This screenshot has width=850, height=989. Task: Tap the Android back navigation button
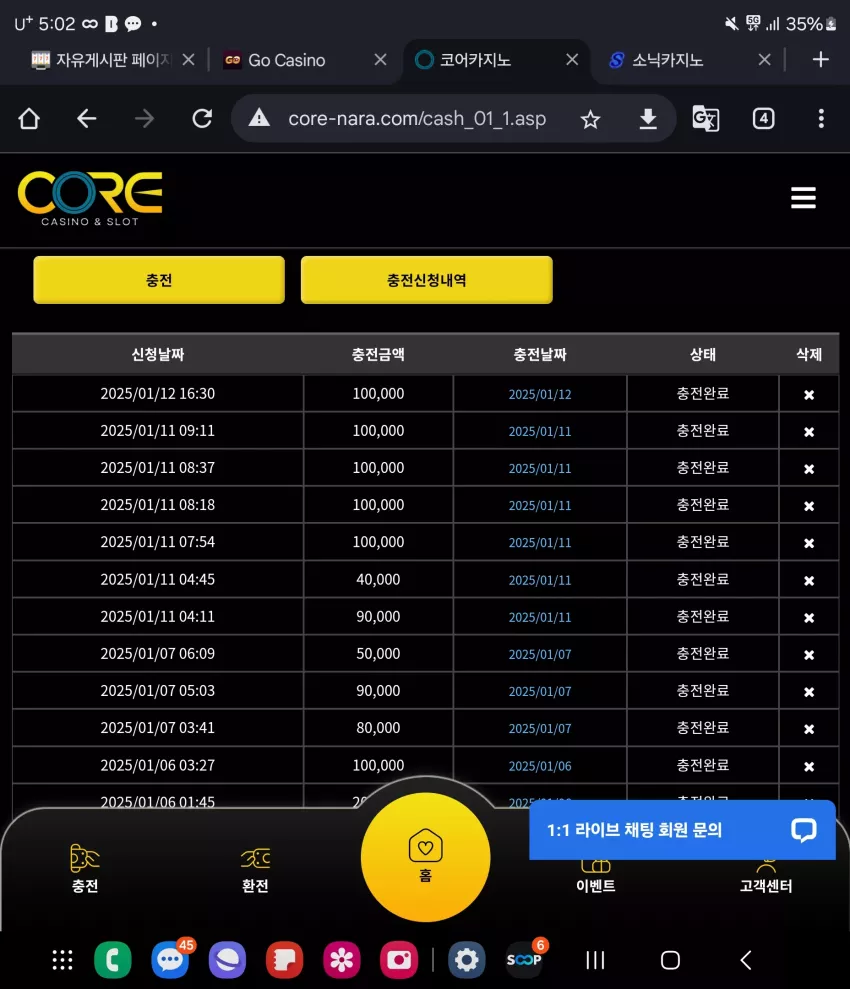point(746,960)
